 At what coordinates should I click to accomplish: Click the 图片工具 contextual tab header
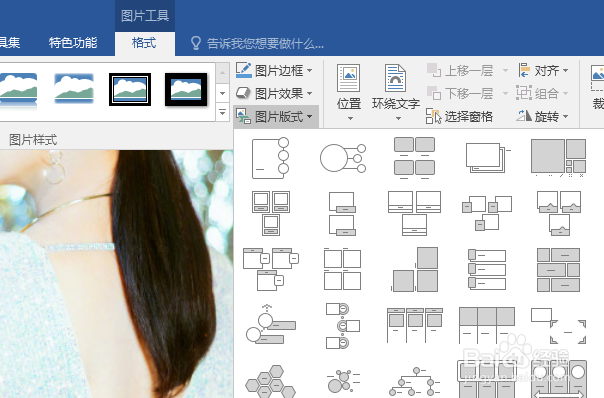pos(144,16)
